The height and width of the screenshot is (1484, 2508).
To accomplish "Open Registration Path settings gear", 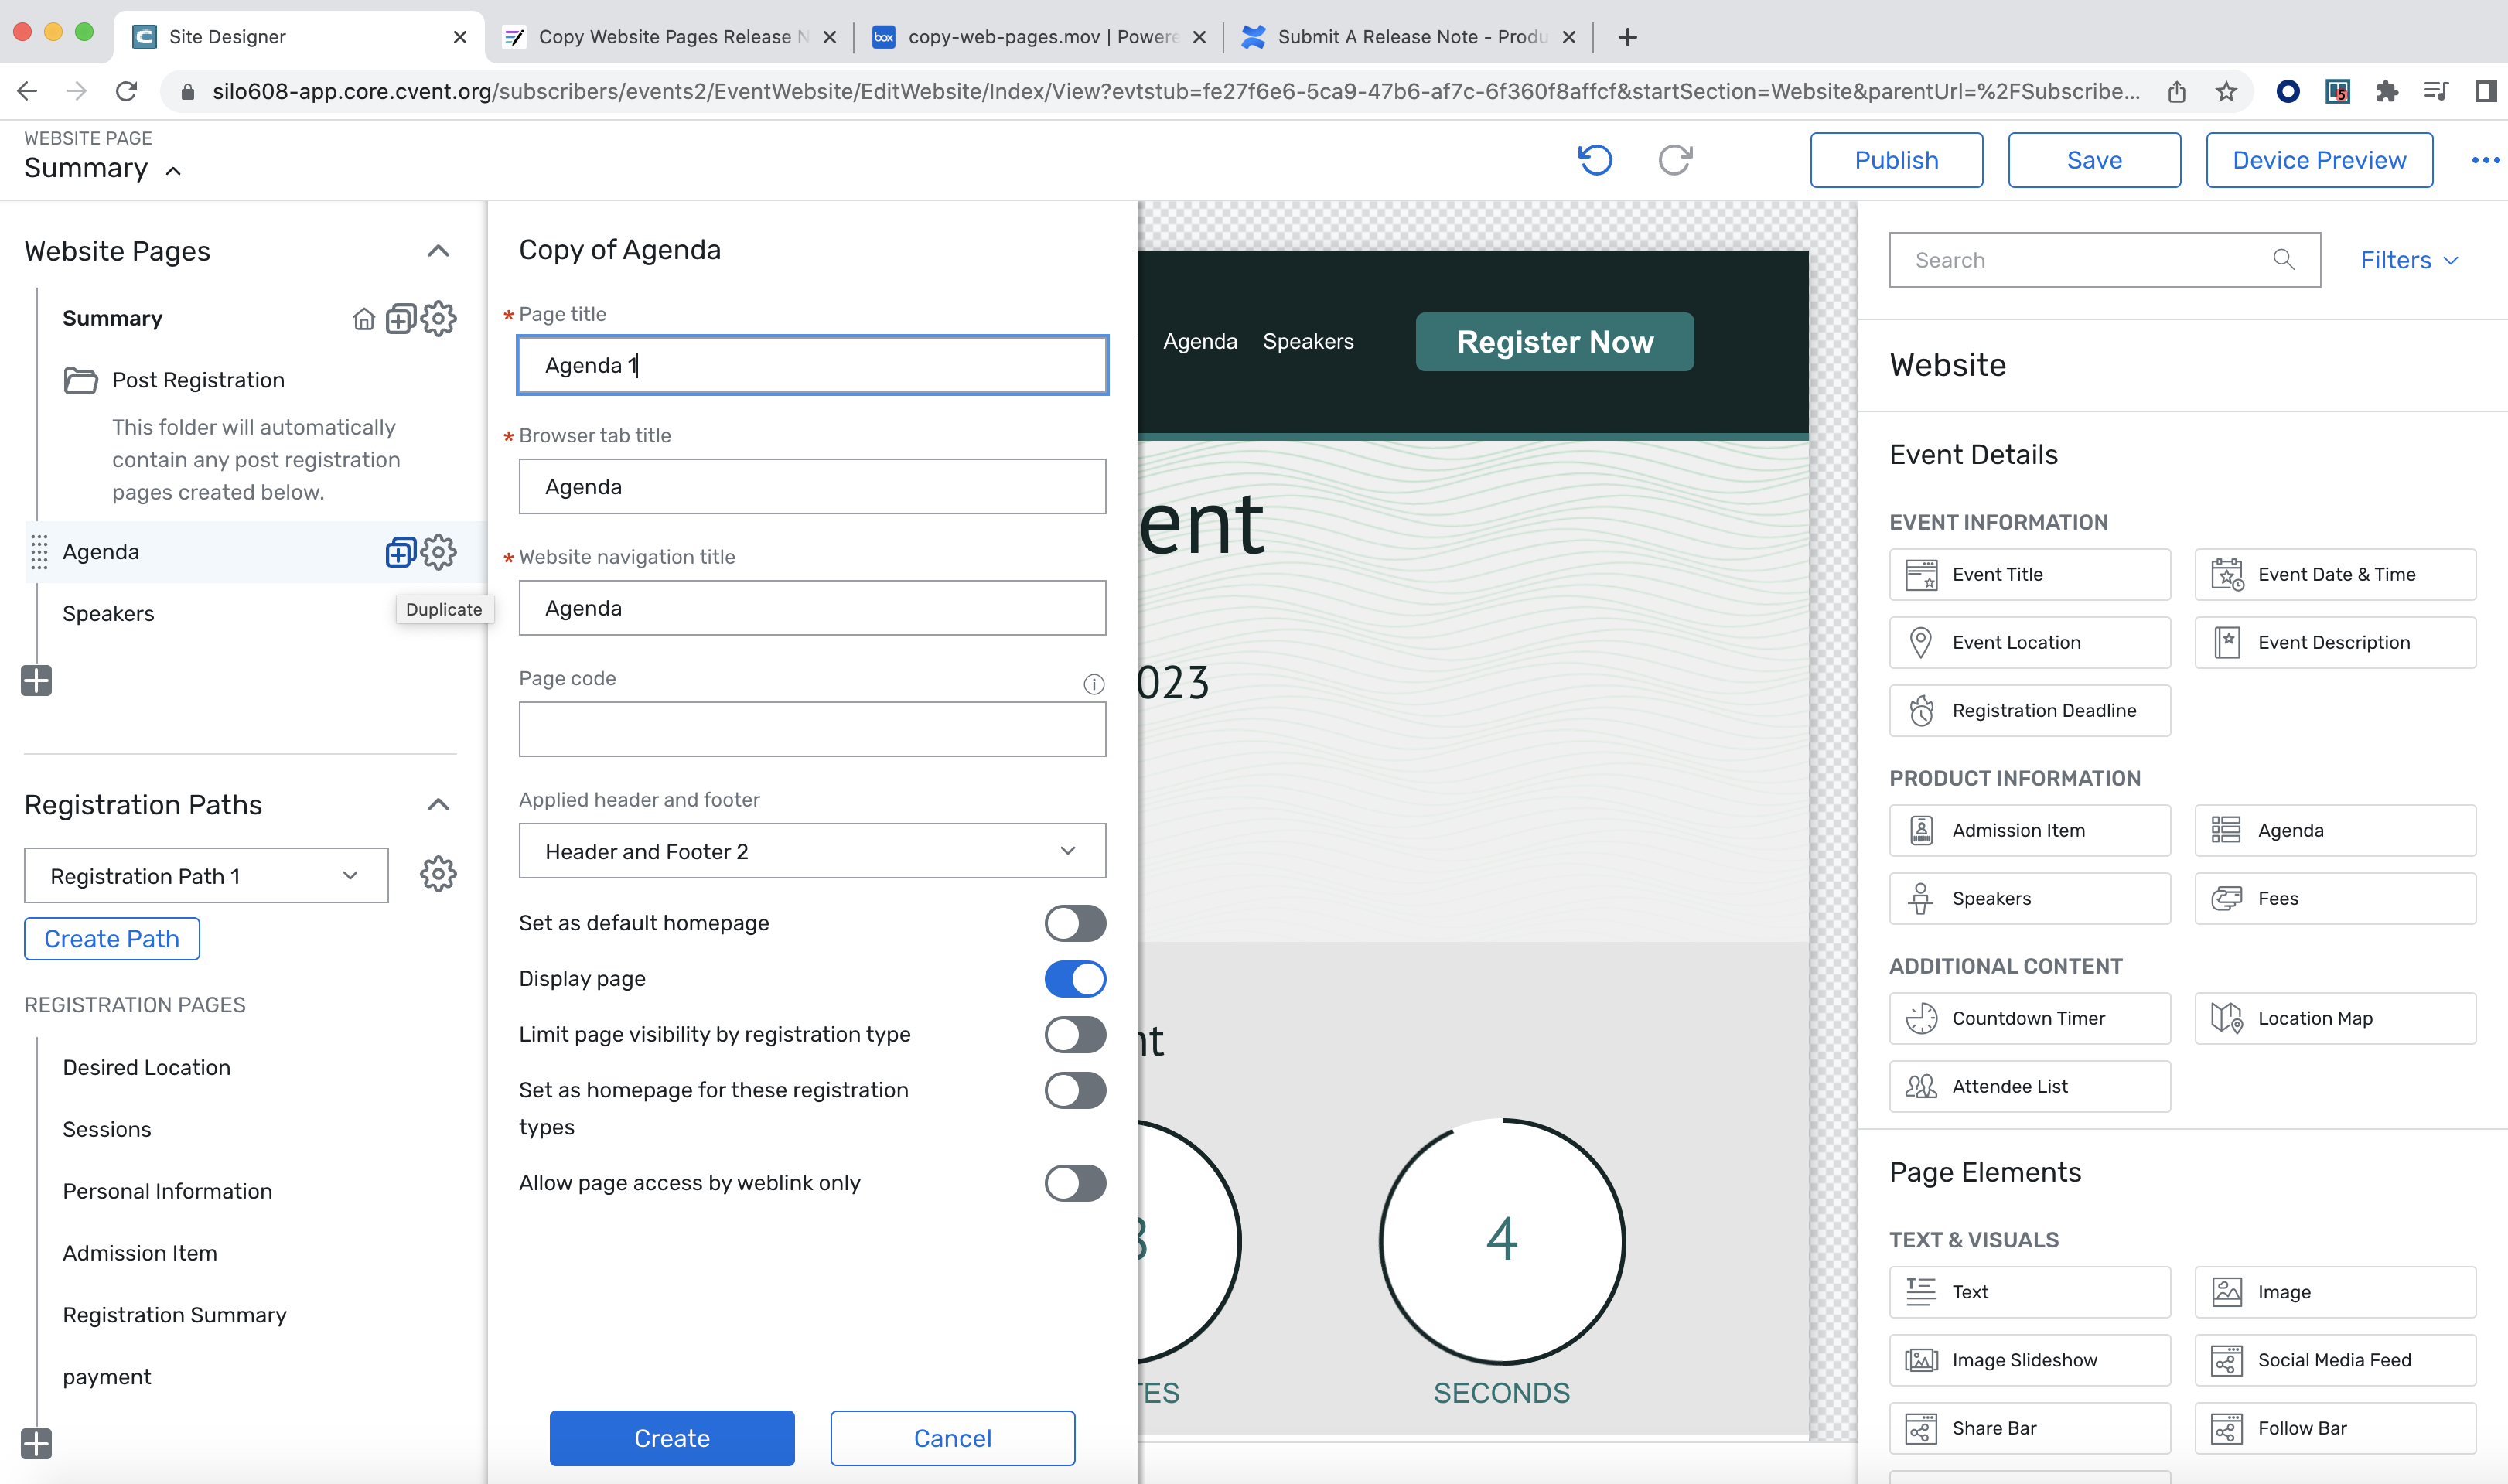I will point(438,874).
